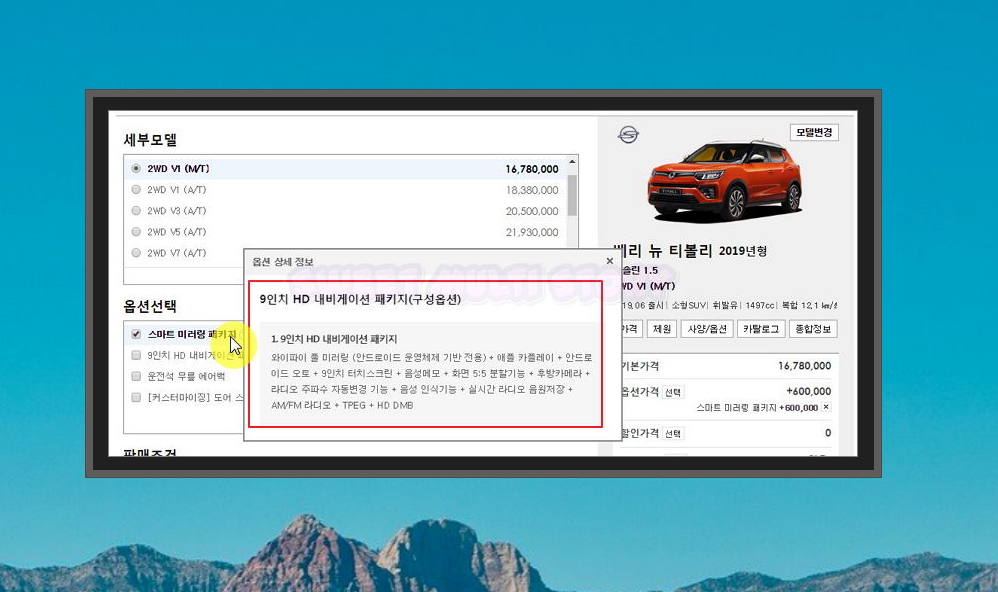Click the model list scrollbar thumb
The width and height of the screenshot is (998, 592).
pos(572,195)
